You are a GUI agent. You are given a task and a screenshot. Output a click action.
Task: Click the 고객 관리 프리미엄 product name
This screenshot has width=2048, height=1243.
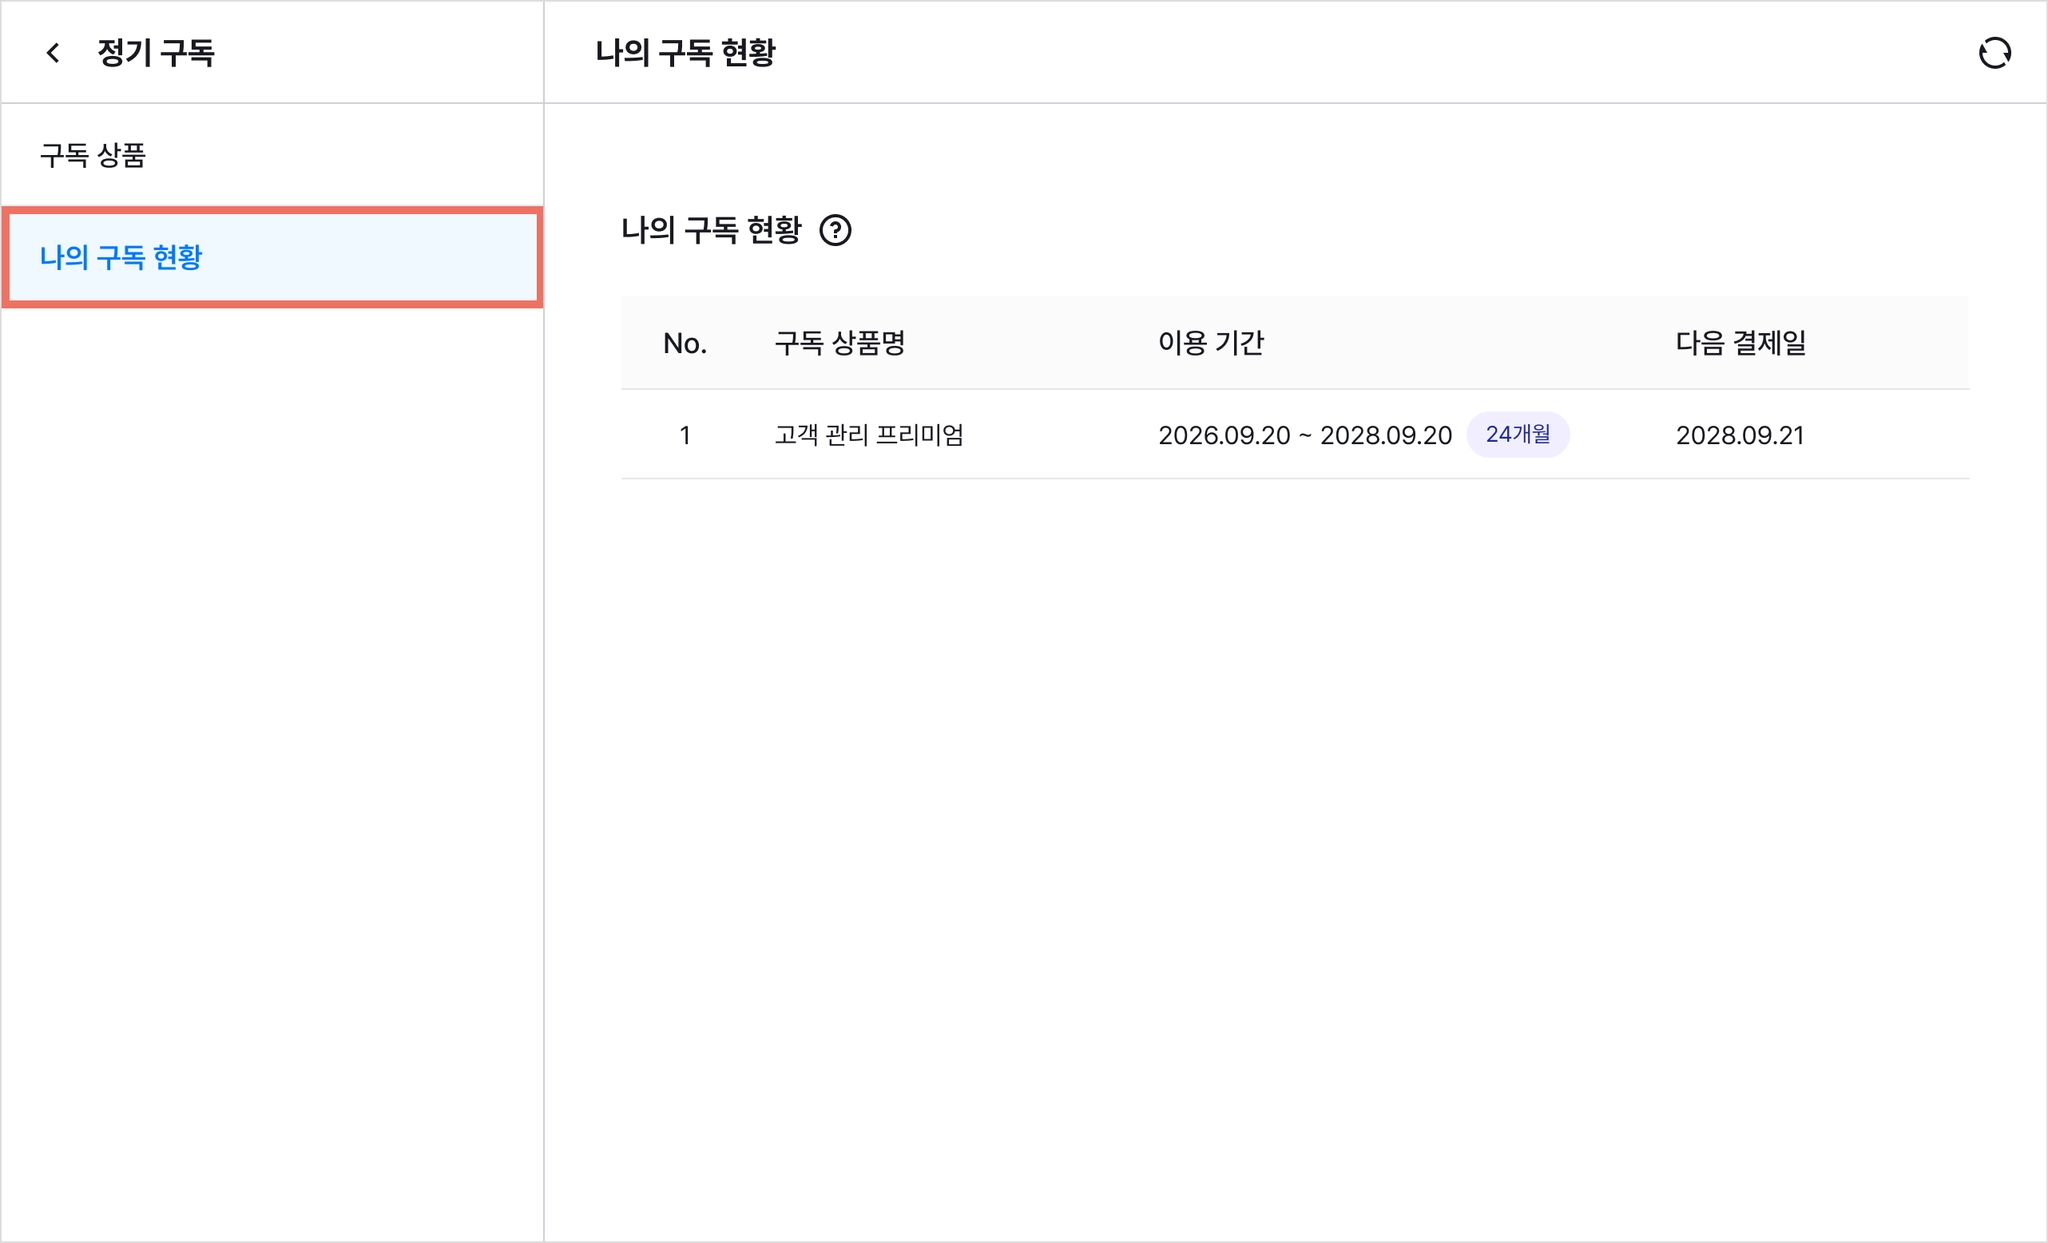(x=868, y=435)
